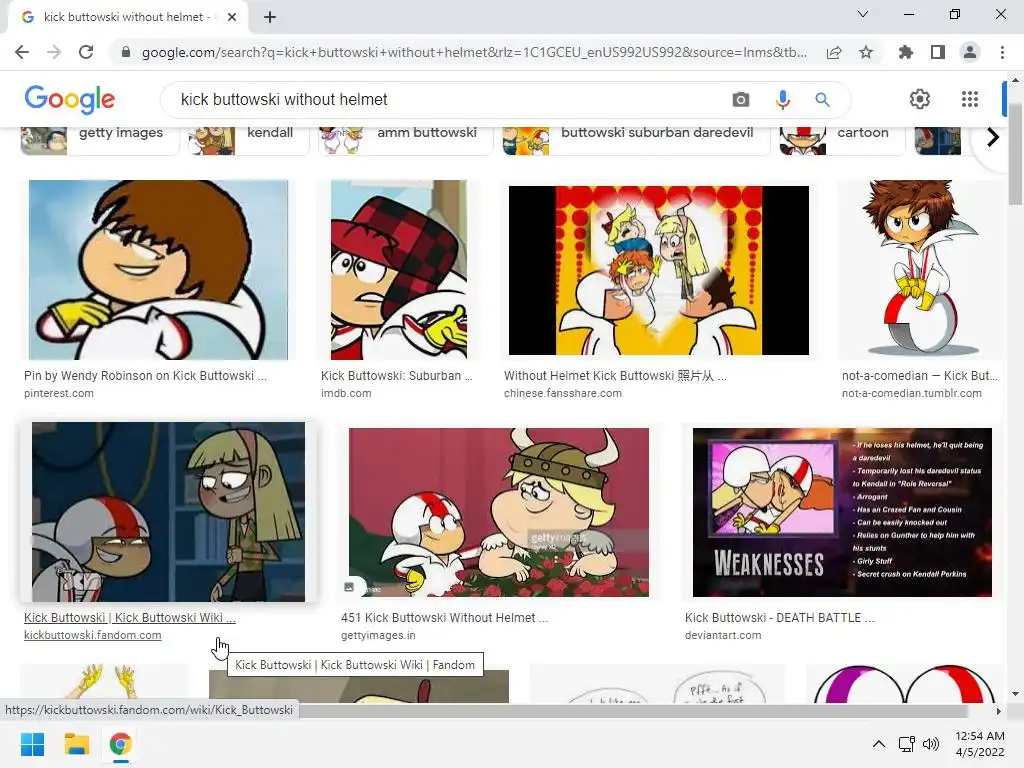Open gettyimages Viking helmet image
Viewport: 1024px width, 768px height.
click(498, 512)
